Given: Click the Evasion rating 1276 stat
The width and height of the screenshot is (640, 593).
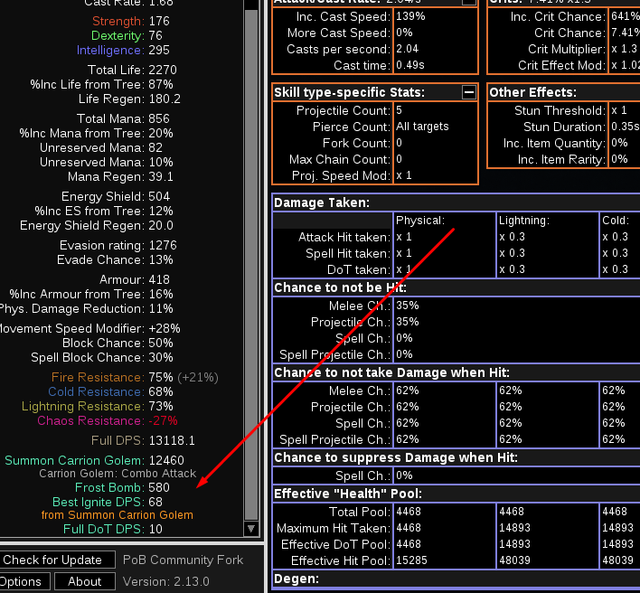Looking at the screenshot, I should pyautogui.click(x=118, y=245).
